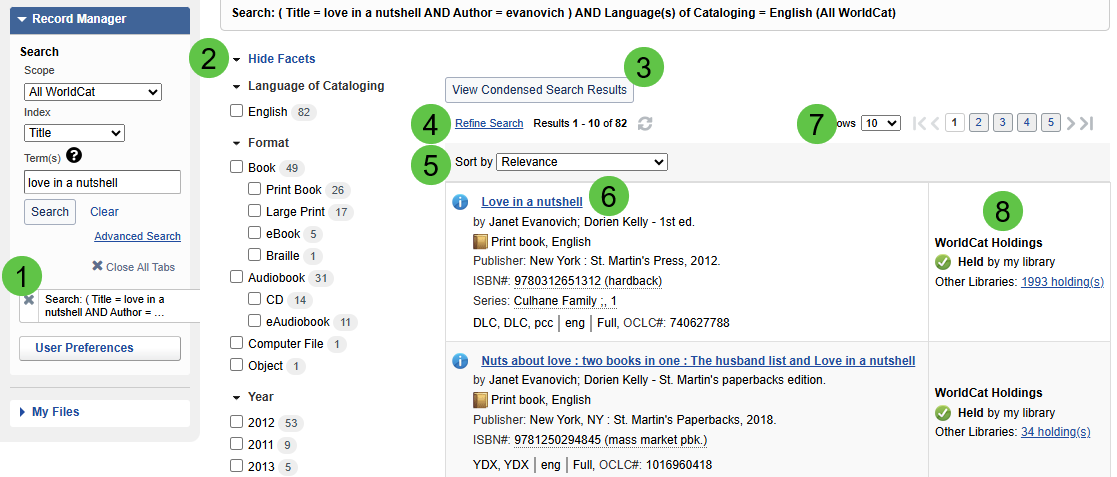Check the eBook facet

coord(254,233)
